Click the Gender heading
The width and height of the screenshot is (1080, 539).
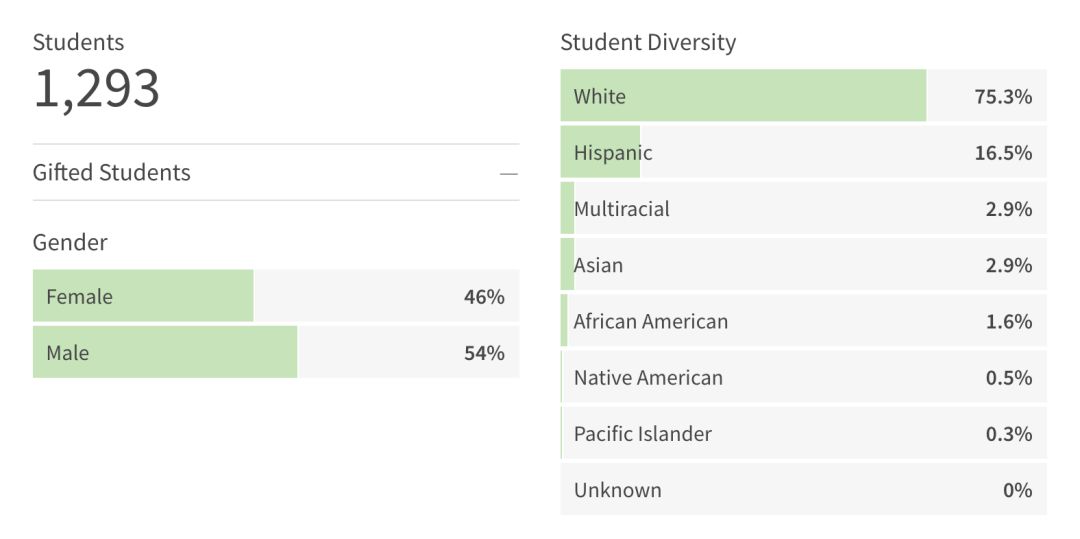(70, 242)
